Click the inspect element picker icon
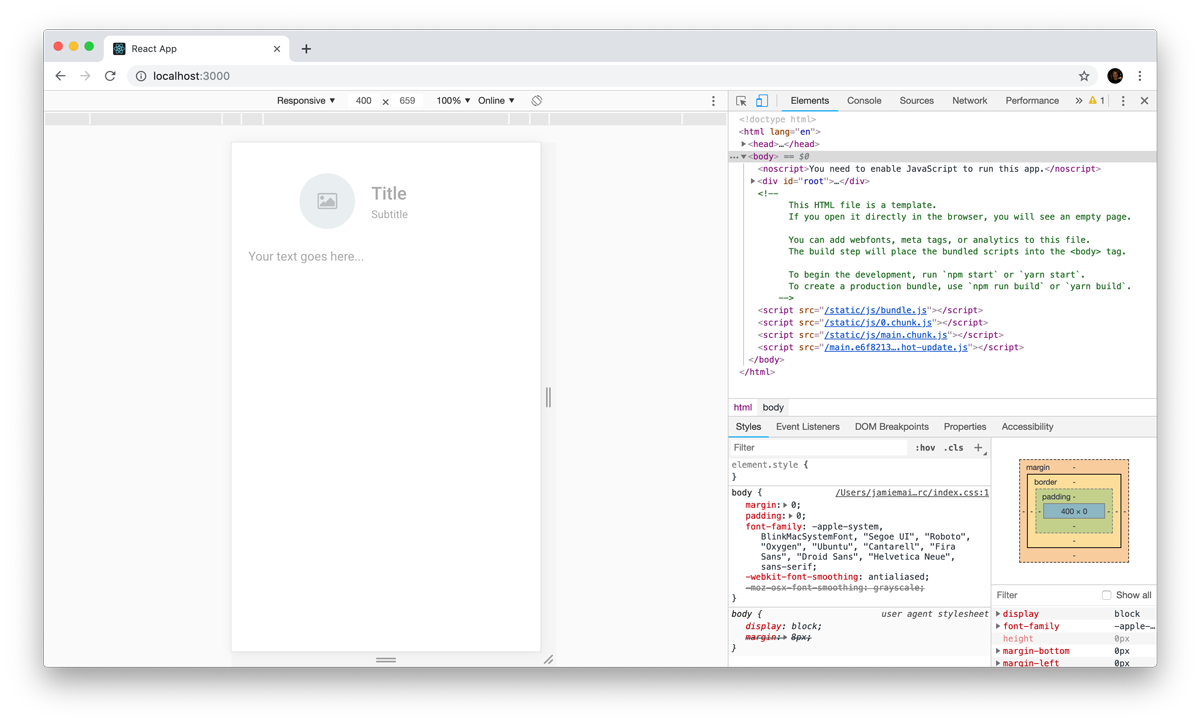Viewport: 1200px width, 724px height. [741, 101]
